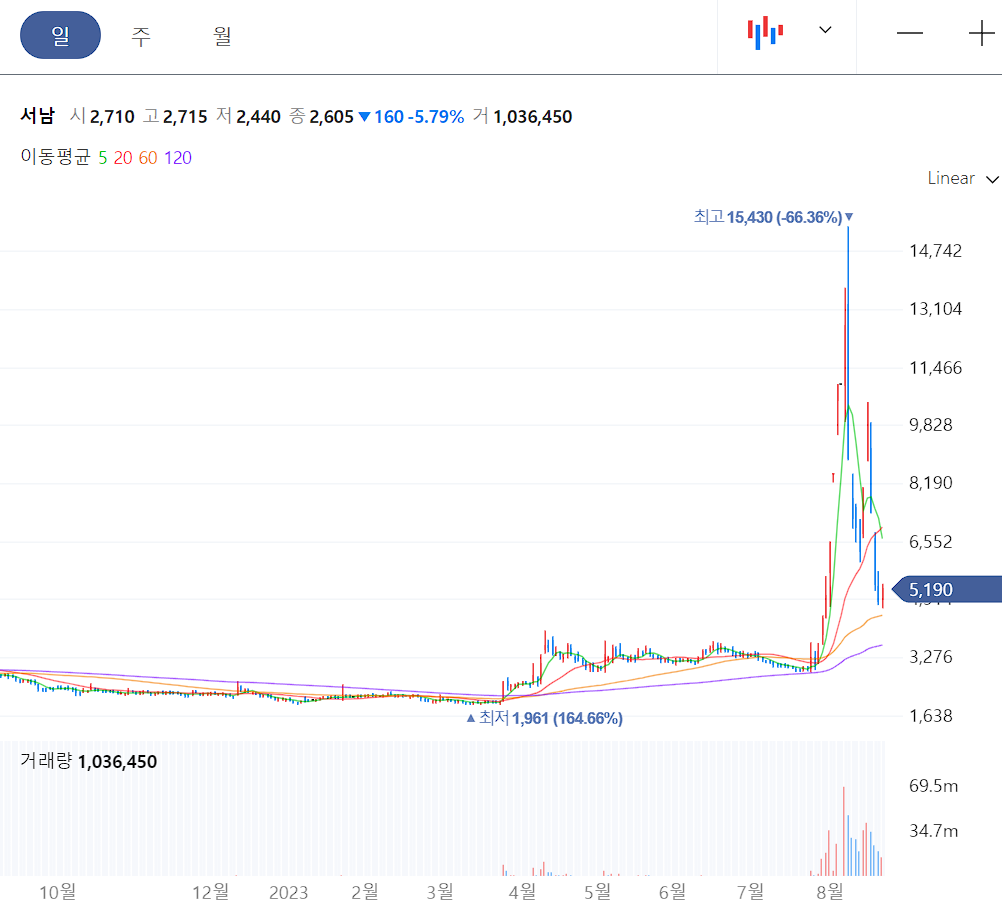Click the candlestick chart type icon
1002x915 pixels.
coord(765,33)
